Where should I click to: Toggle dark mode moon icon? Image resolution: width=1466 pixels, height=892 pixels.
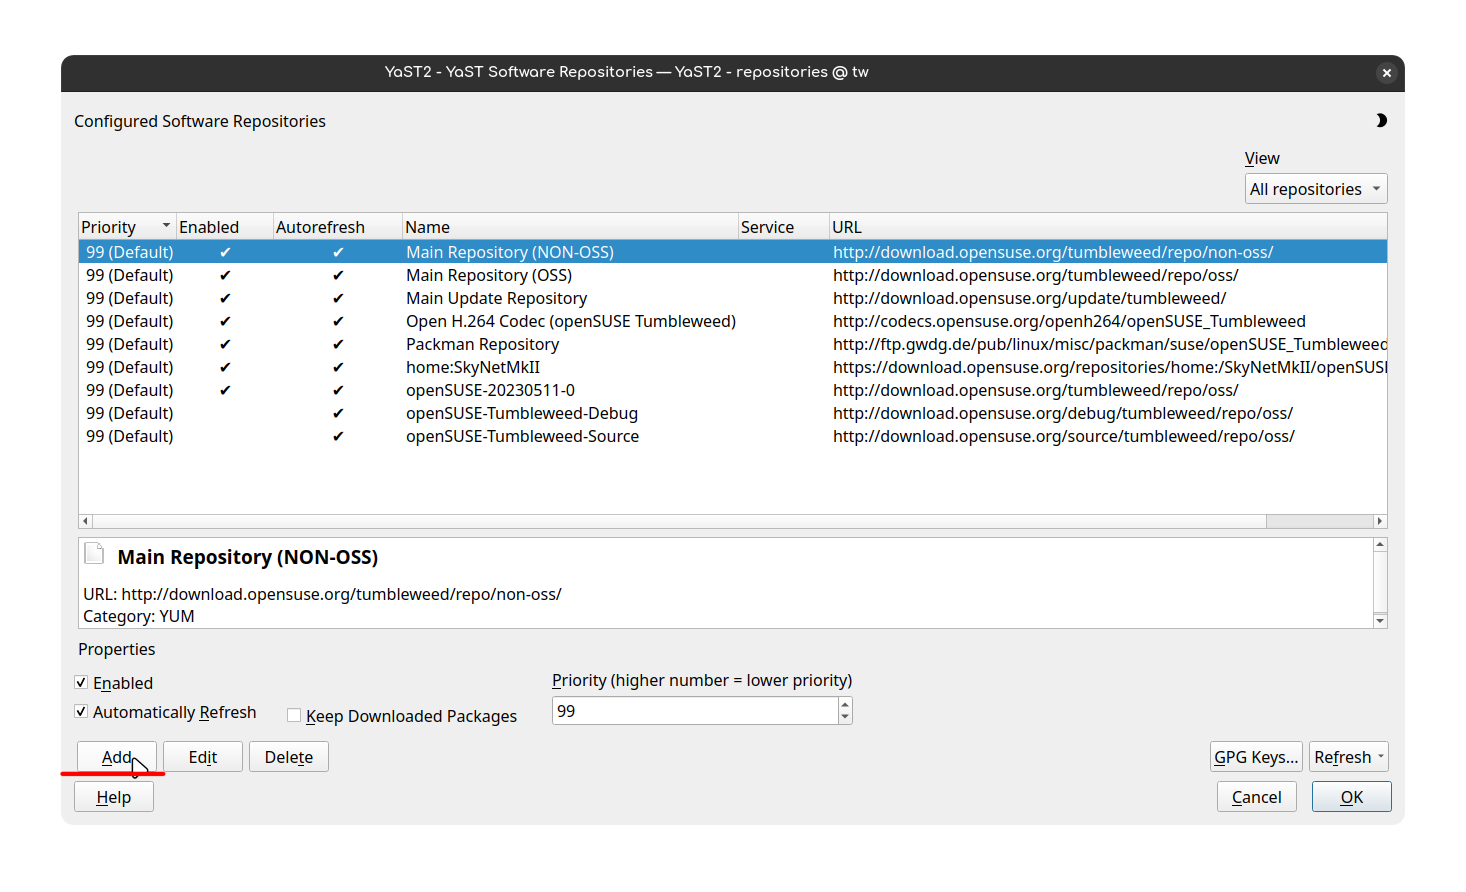[x=1381, y=121]
